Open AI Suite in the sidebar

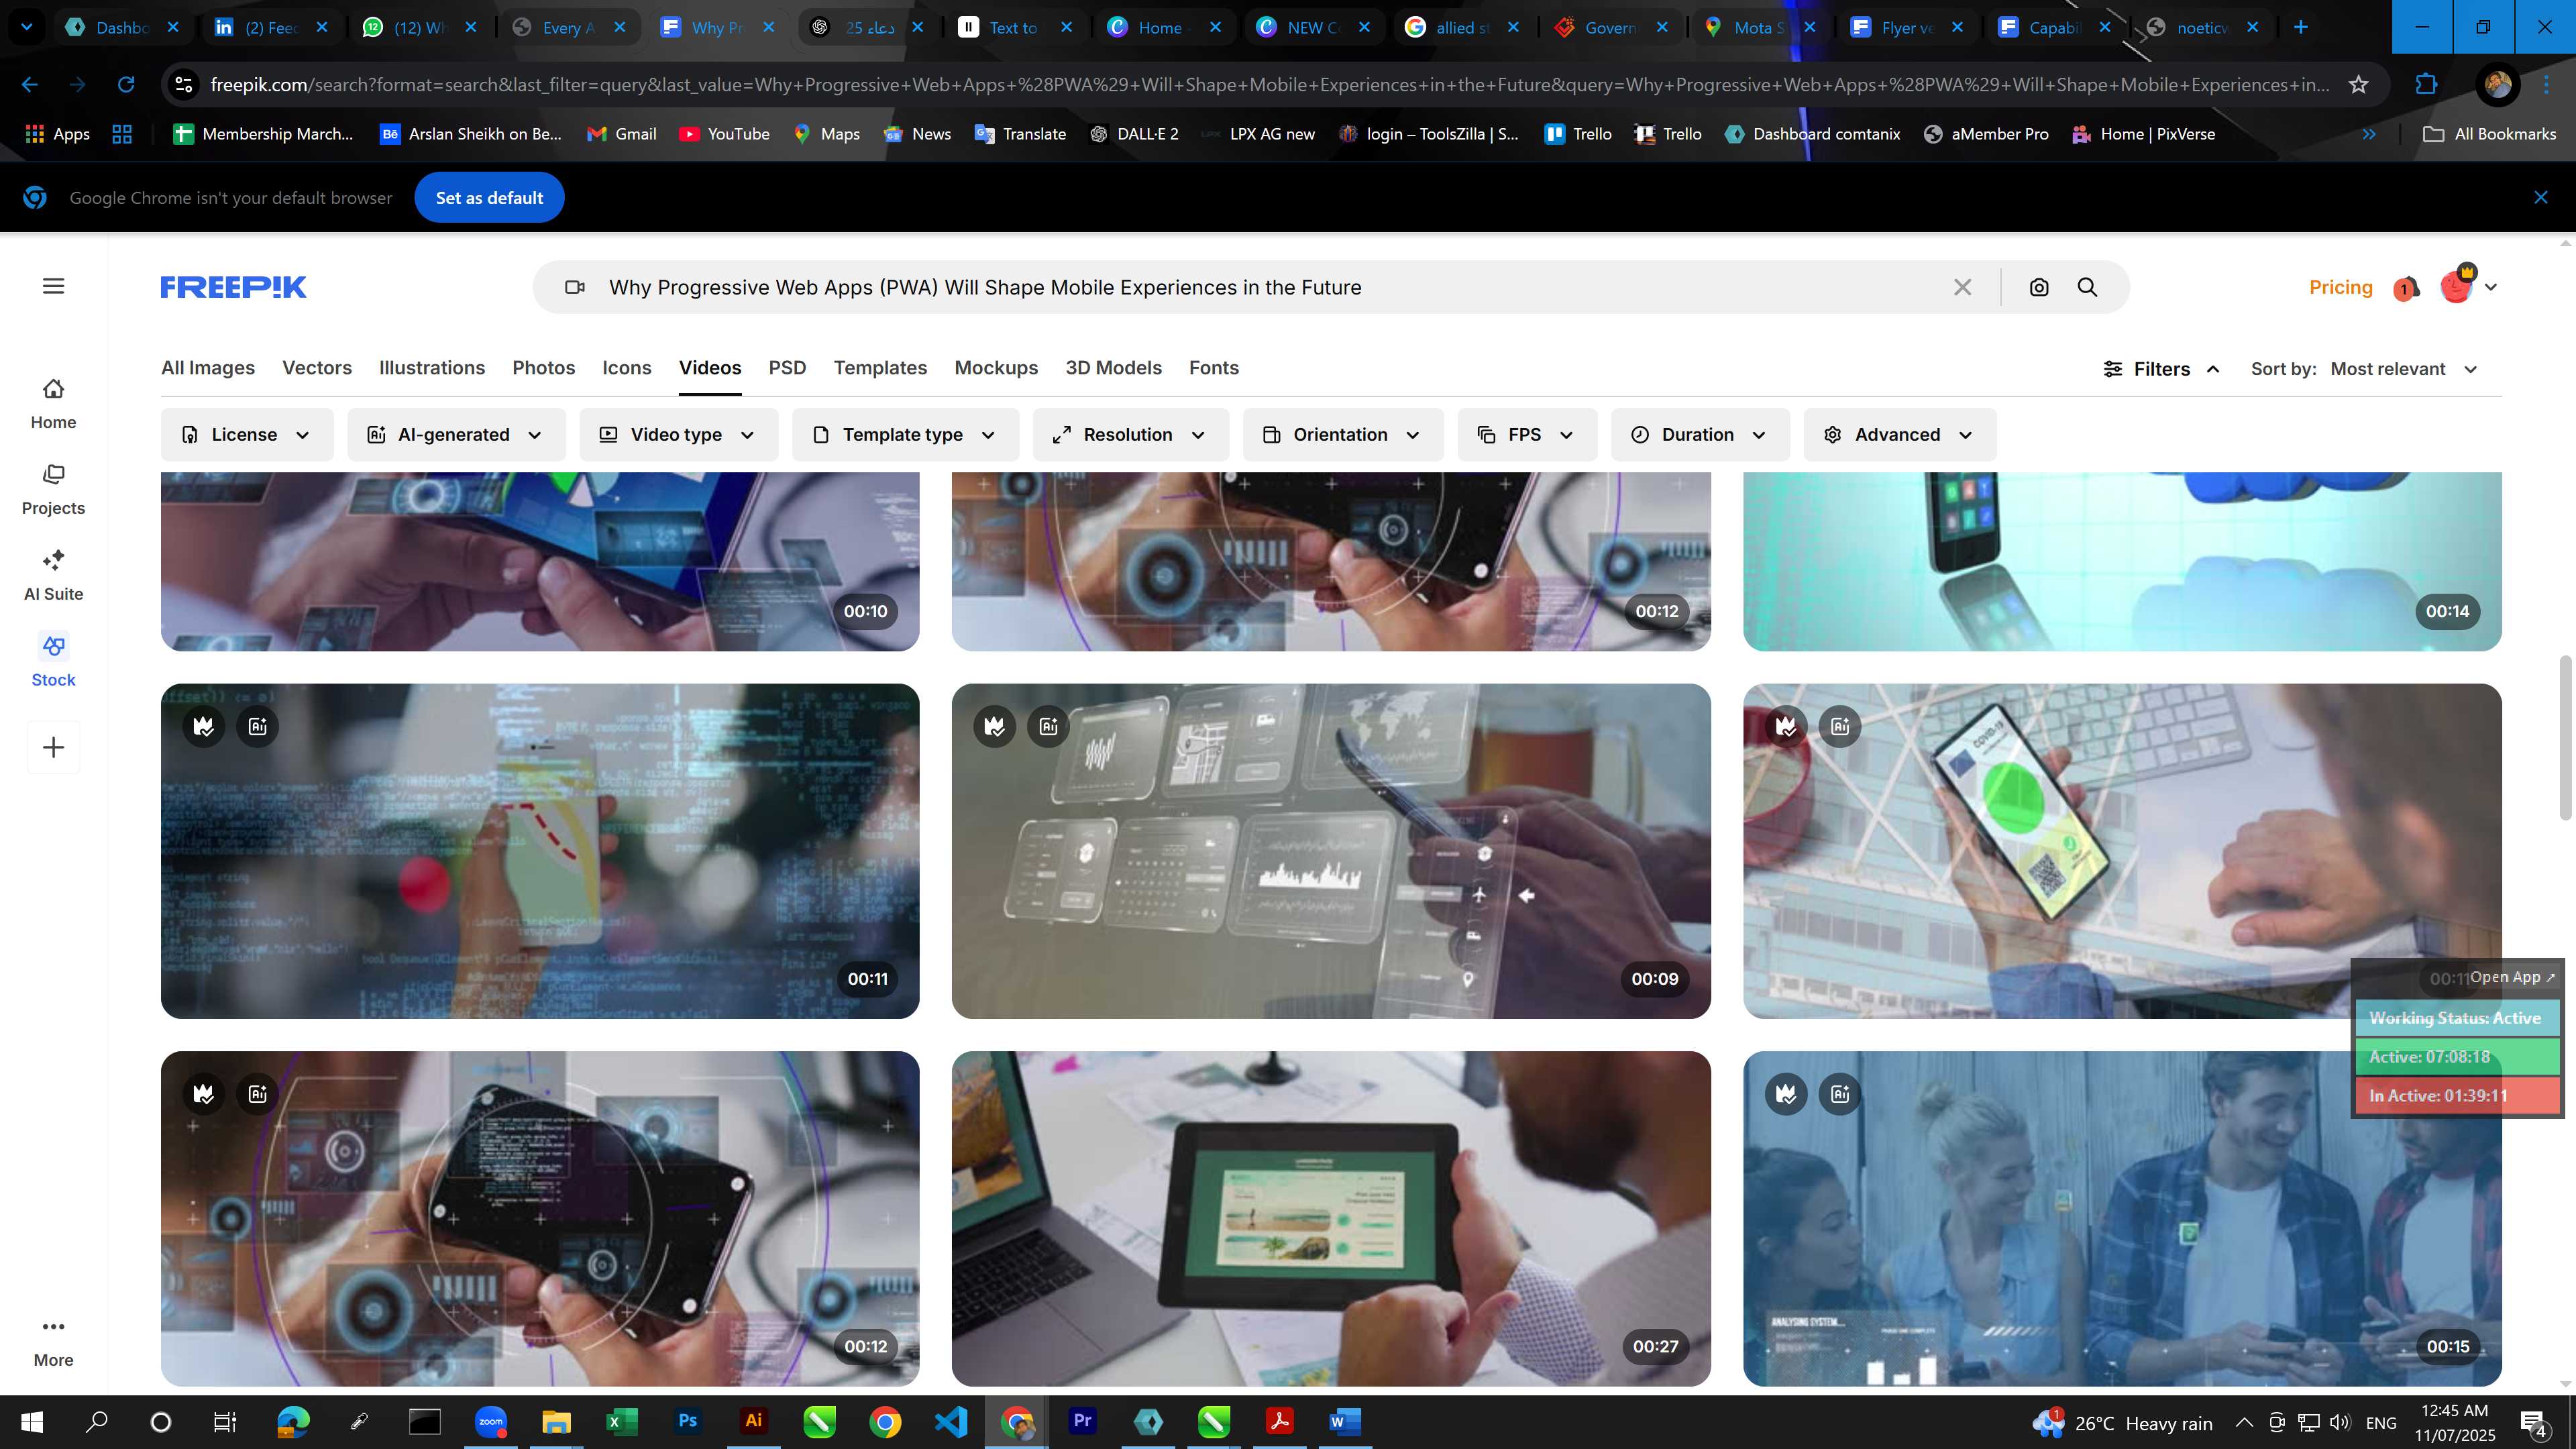pos(53,576)
